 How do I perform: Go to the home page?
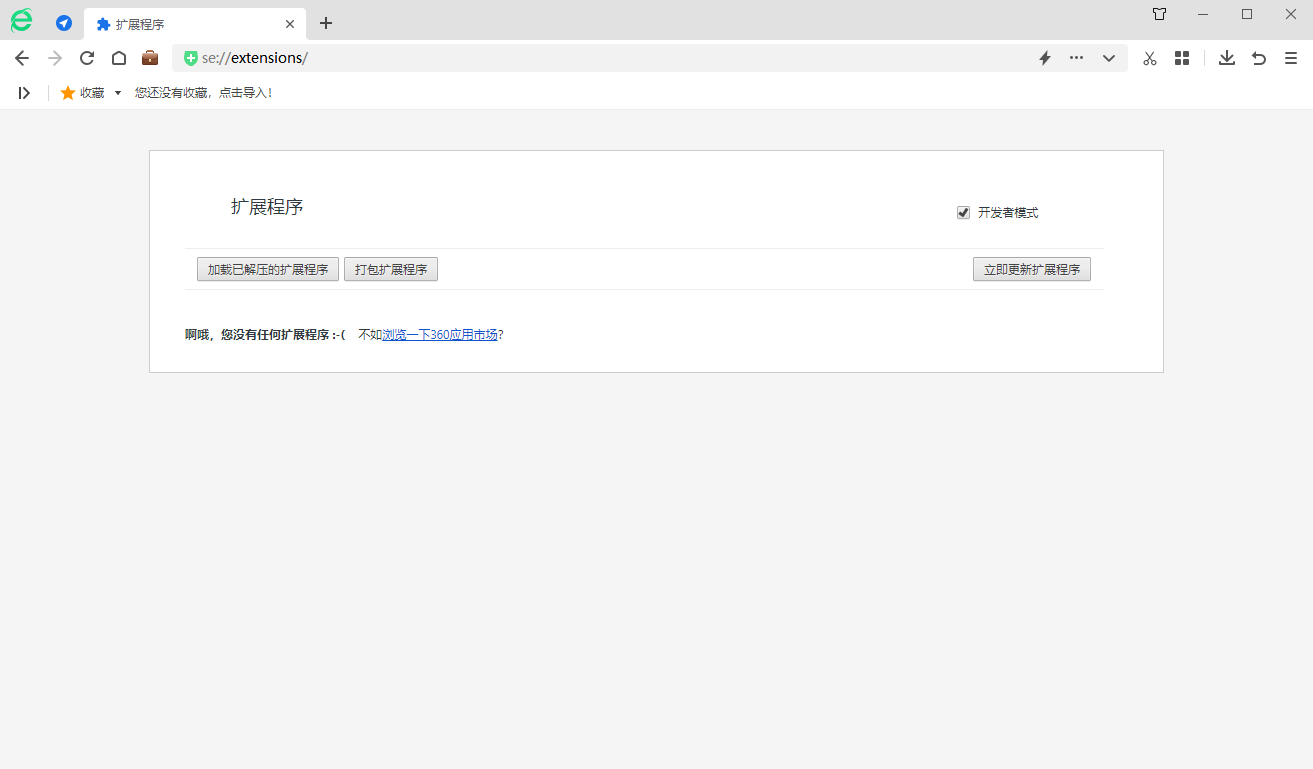click(119, 58)
